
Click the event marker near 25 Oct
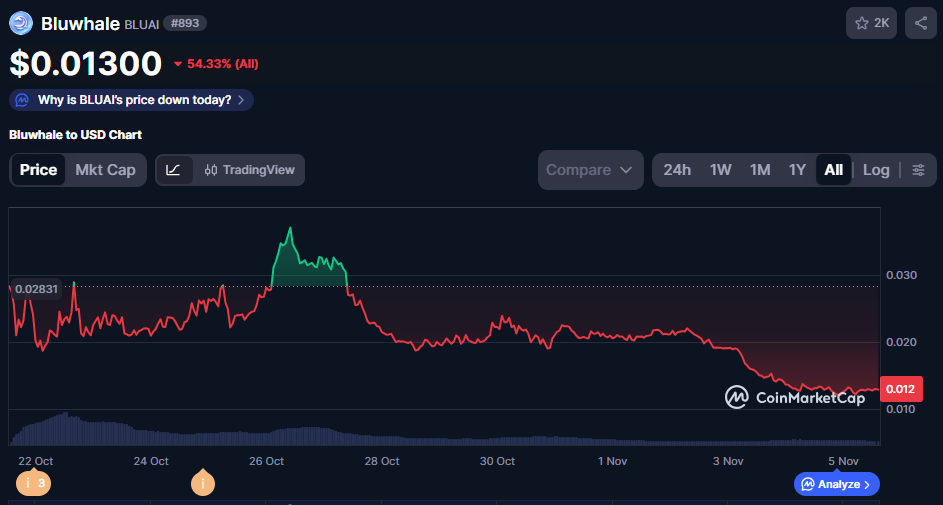point(203,482)
